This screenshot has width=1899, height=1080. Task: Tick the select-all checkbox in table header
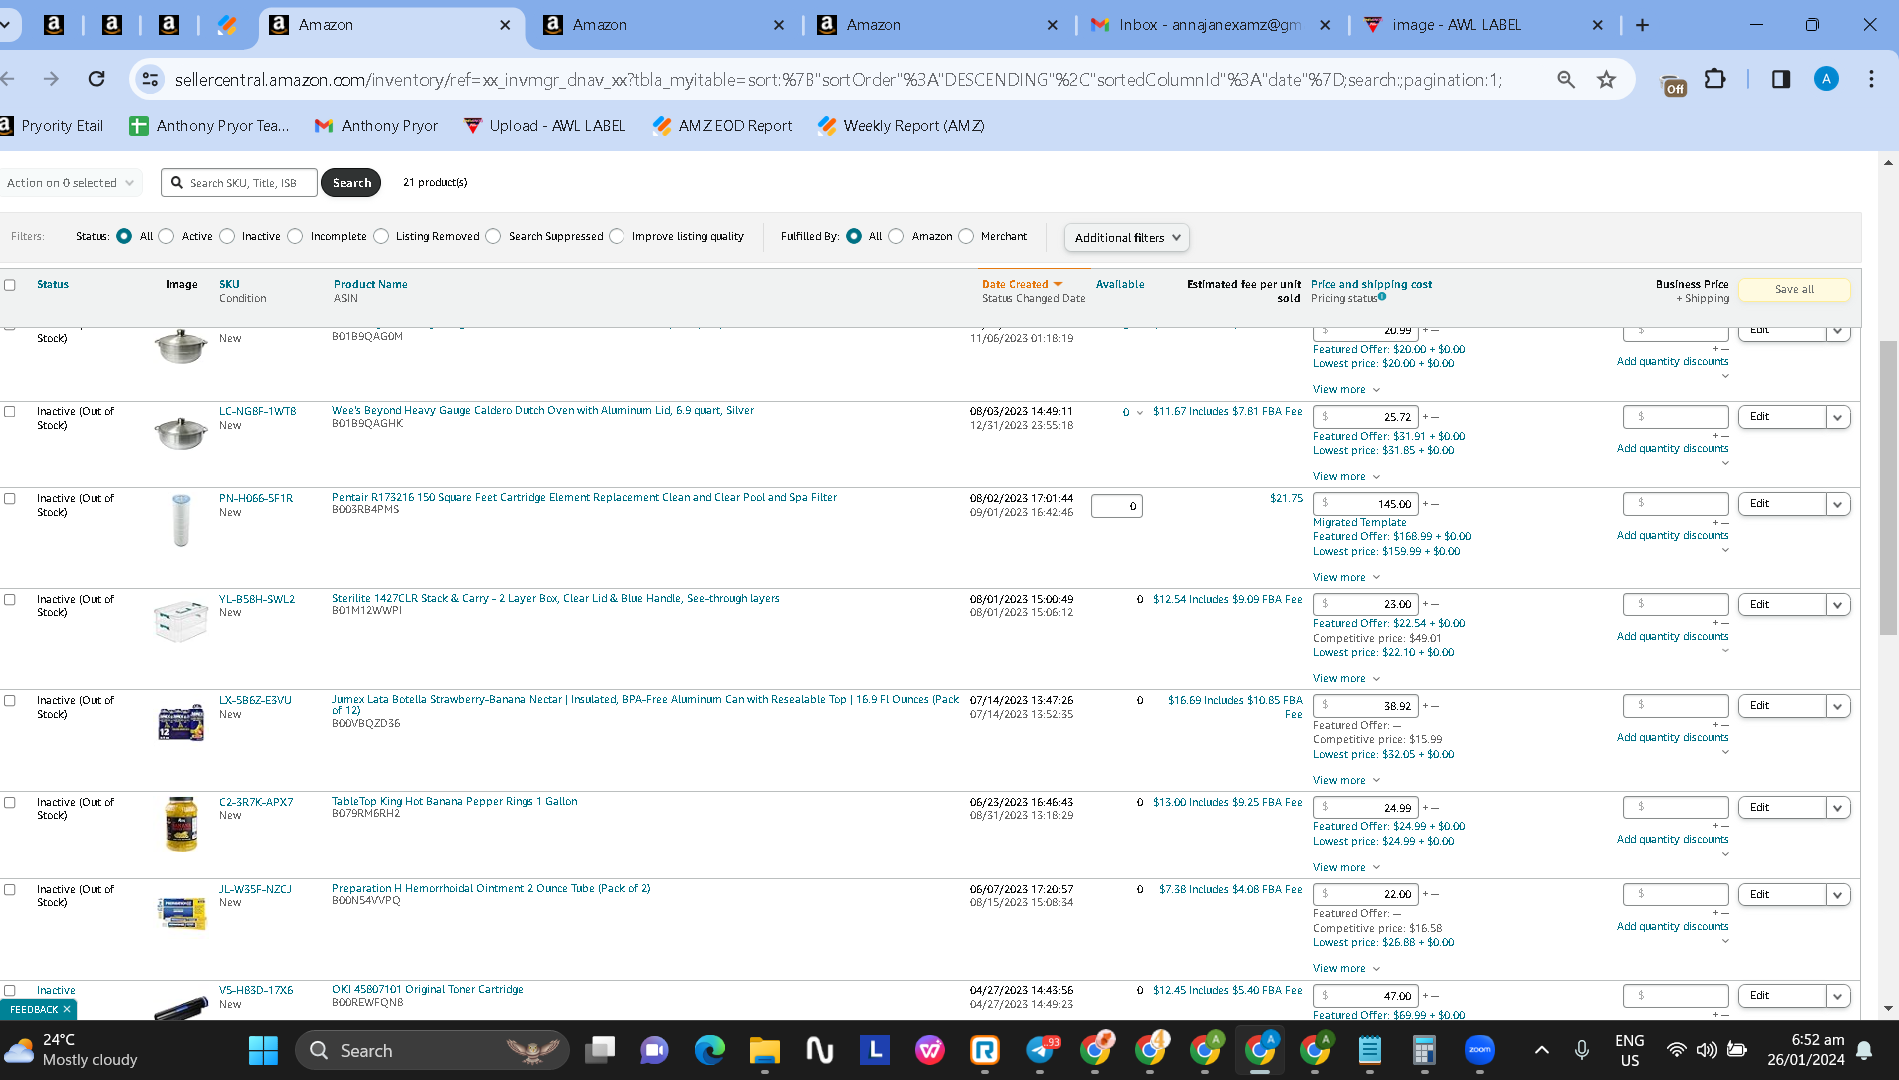coord(10,285)
